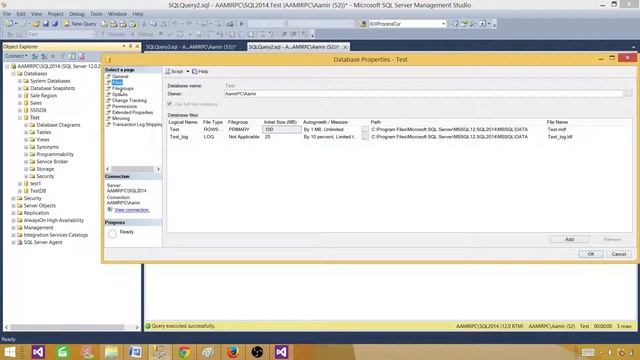Select the Permissions page in dialog

124,107
